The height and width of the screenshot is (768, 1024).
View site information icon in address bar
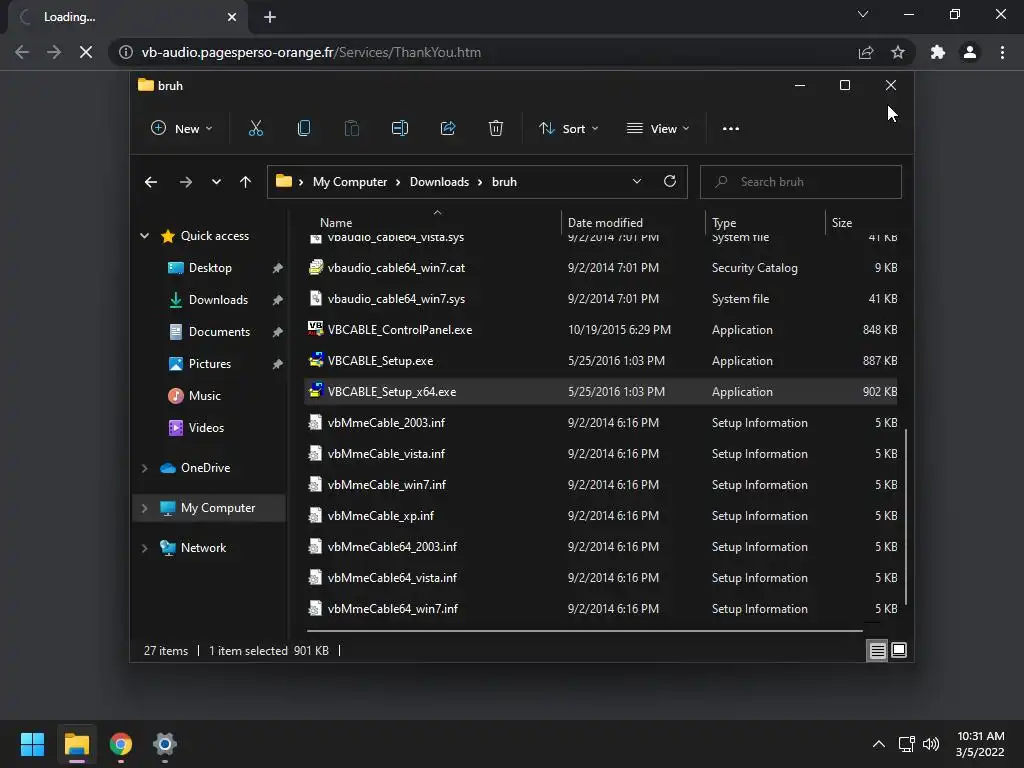[x=125, y=52]
